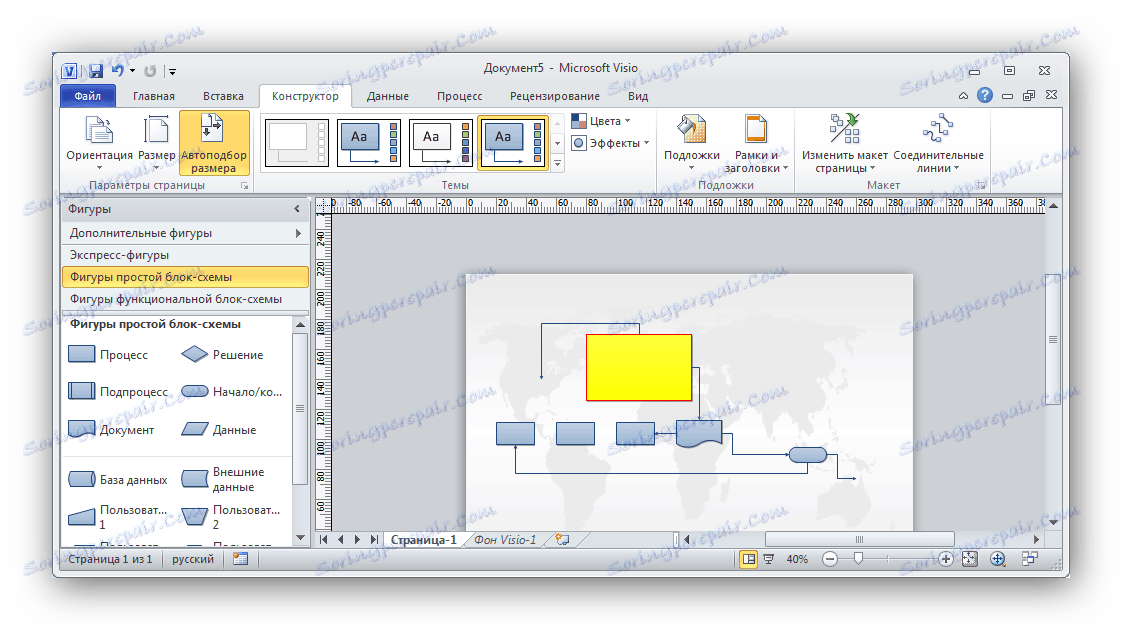The height and width of the screenshot is (630, 1122).
Task: Go to last page navigation arrow
Action: click(x=374, y=540)
